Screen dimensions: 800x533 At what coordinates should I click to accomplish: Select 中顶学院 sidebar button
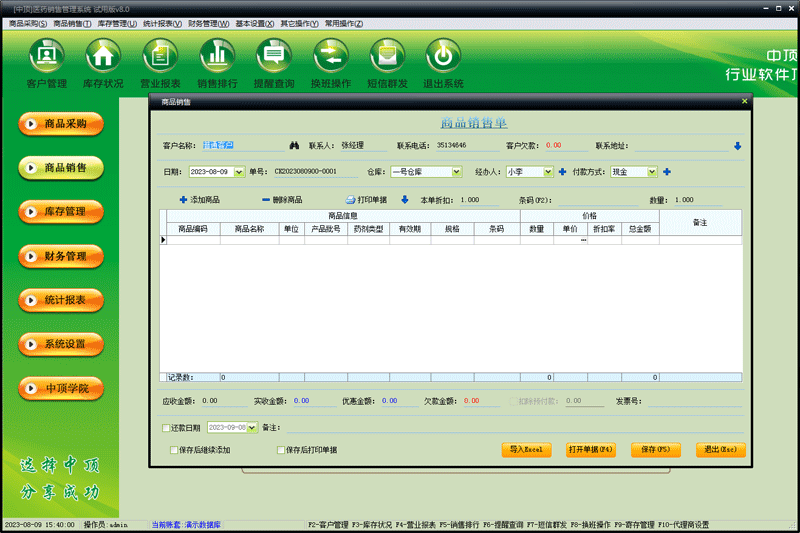[x=61, y=389]
